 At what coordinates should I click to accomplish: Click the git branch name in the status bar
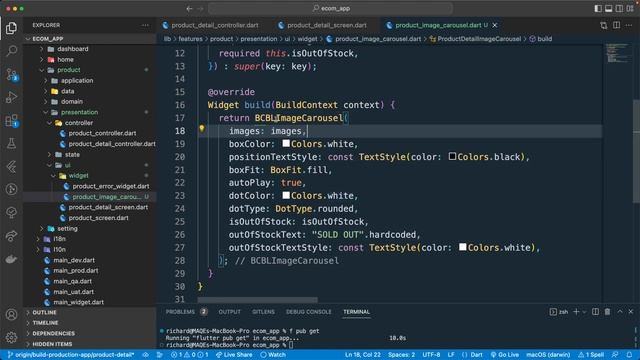(71, 355)
